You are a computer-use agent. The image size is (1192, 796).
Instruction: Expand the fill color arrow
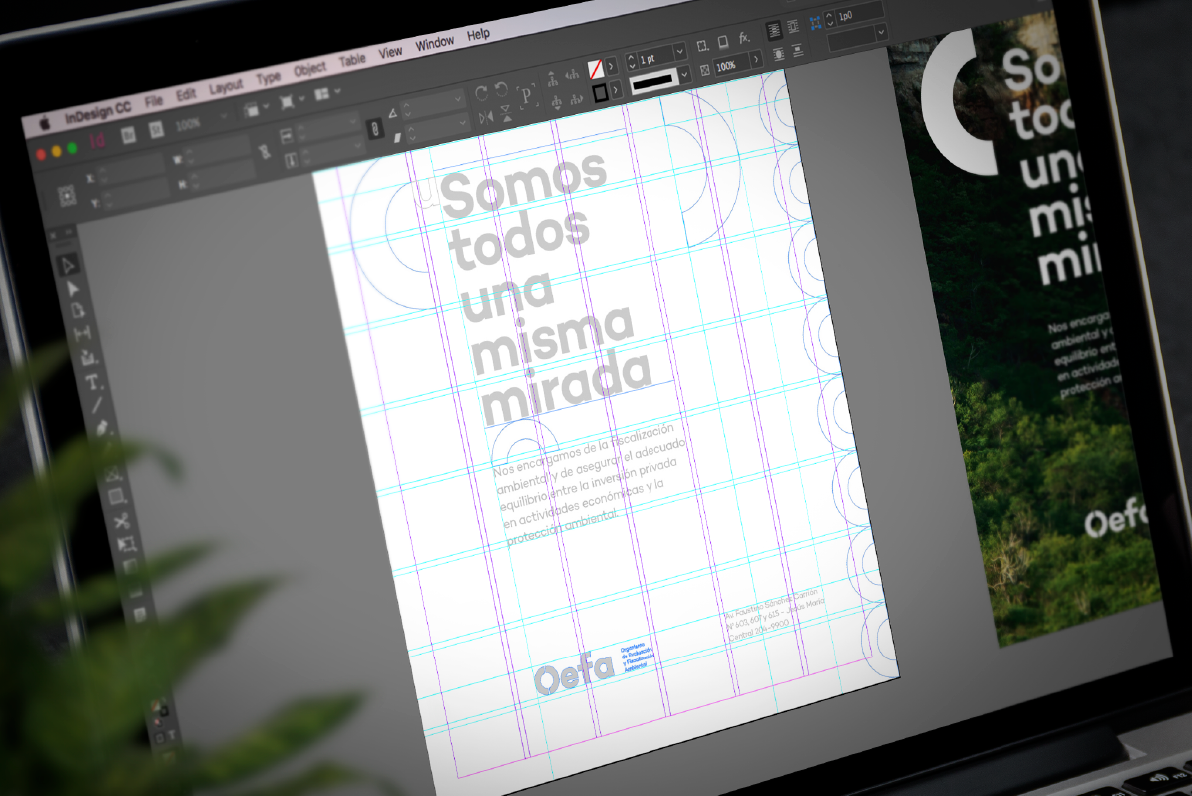point(610,67)
